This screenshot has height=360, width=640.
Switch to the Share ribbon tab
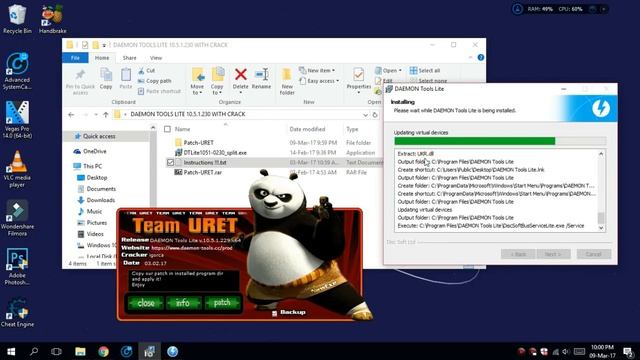(x=129, y=58)
